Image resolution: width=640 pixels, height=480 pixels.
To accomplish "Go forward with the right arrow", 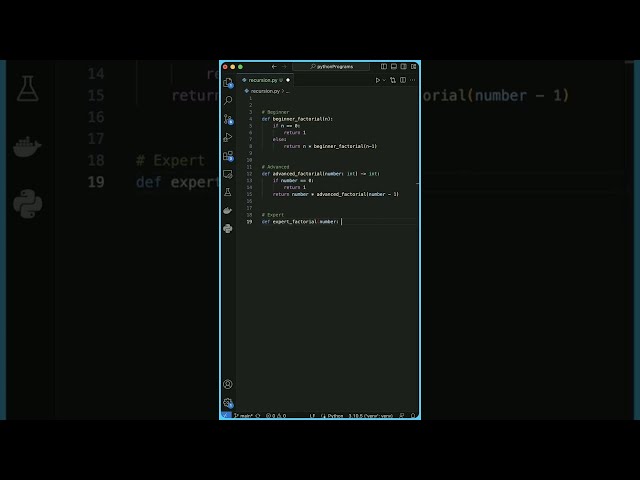I will tap(284, 67).
